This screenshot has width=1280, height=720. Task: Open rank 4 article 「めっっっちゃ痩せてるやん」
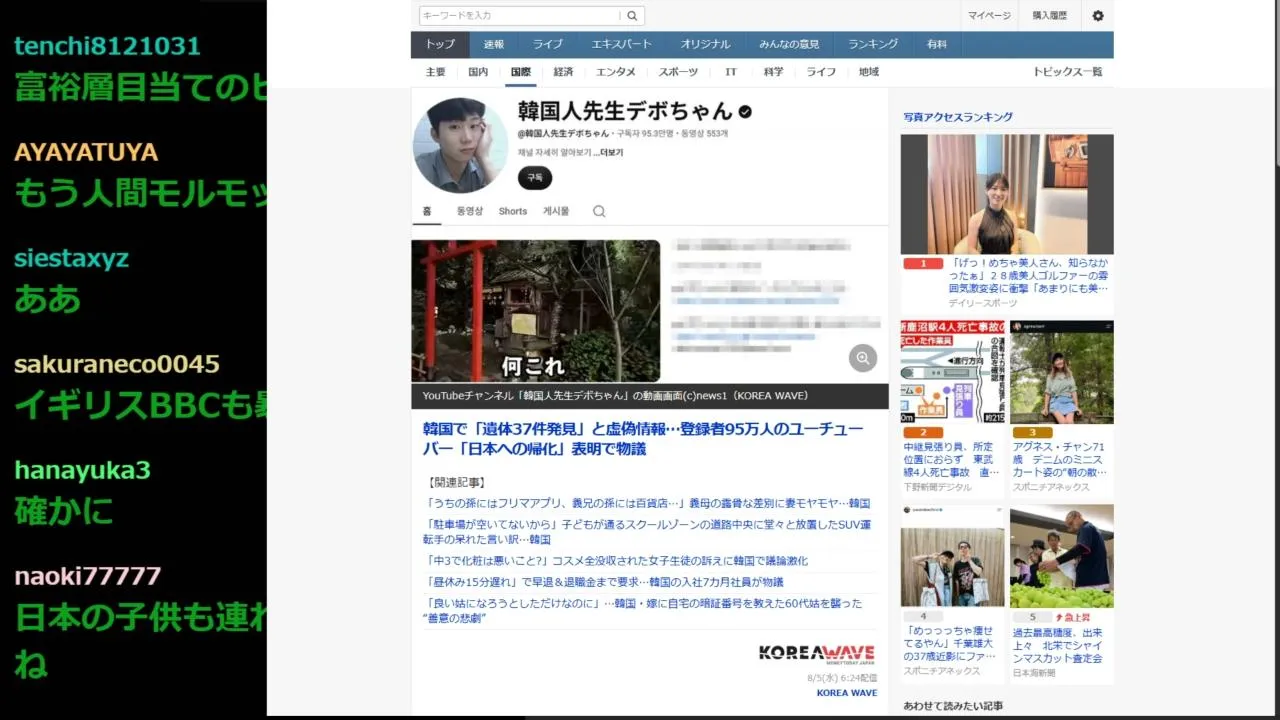coord(952,644)
